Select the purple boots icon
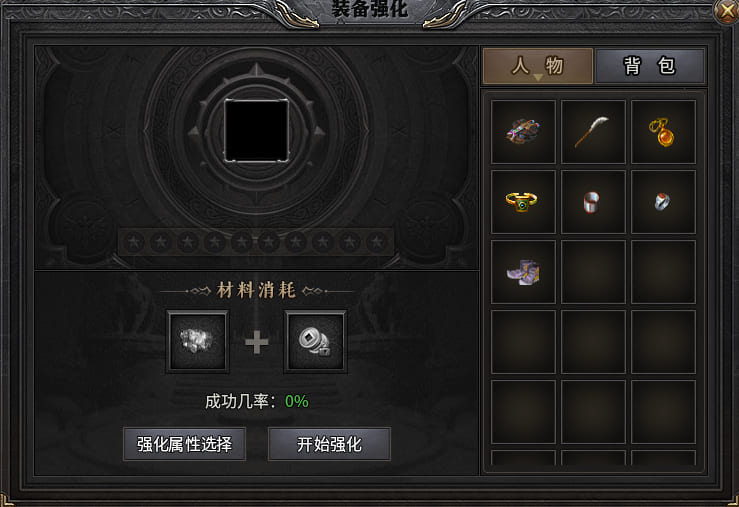Viewport: 739px width, 507px height. tap(523, 272)
